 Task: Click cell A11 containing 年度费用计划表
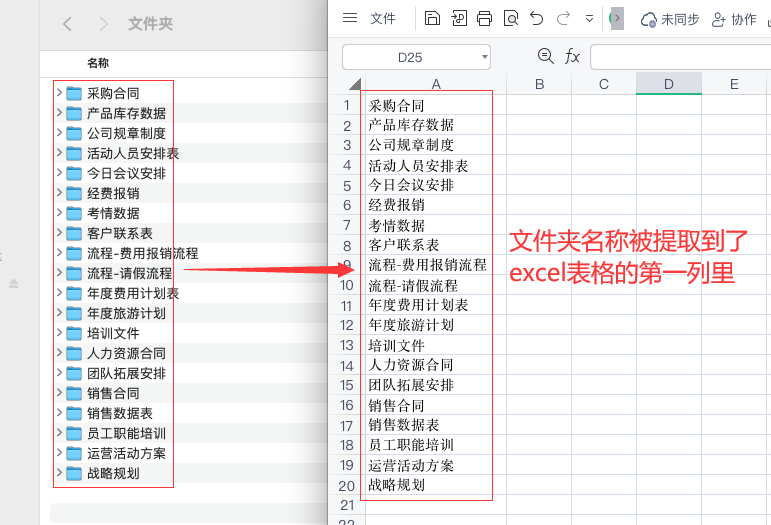point(436,305)
